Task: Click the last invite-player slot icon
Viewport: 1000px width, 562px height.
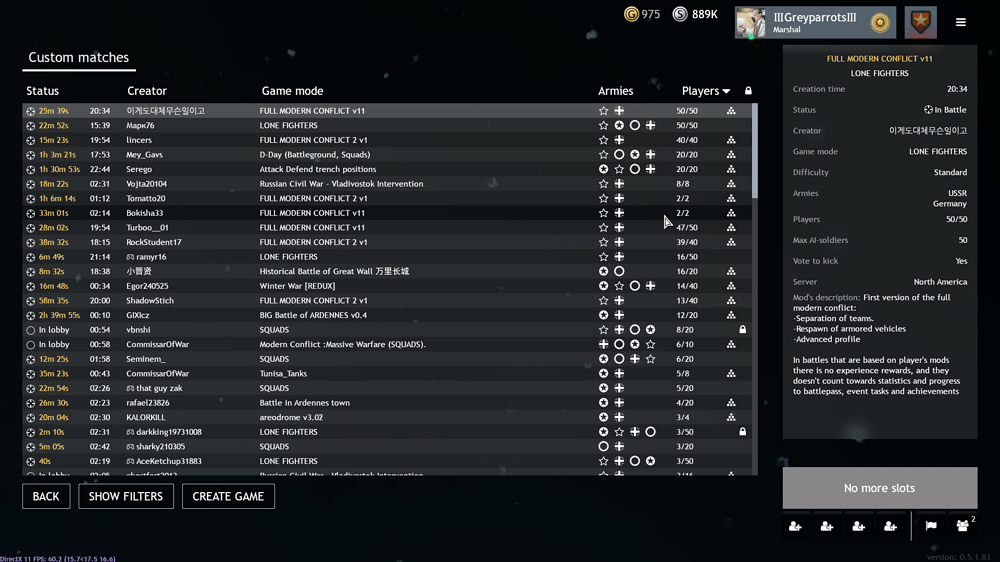Action: pyautogui.click(x=890, y=526)
